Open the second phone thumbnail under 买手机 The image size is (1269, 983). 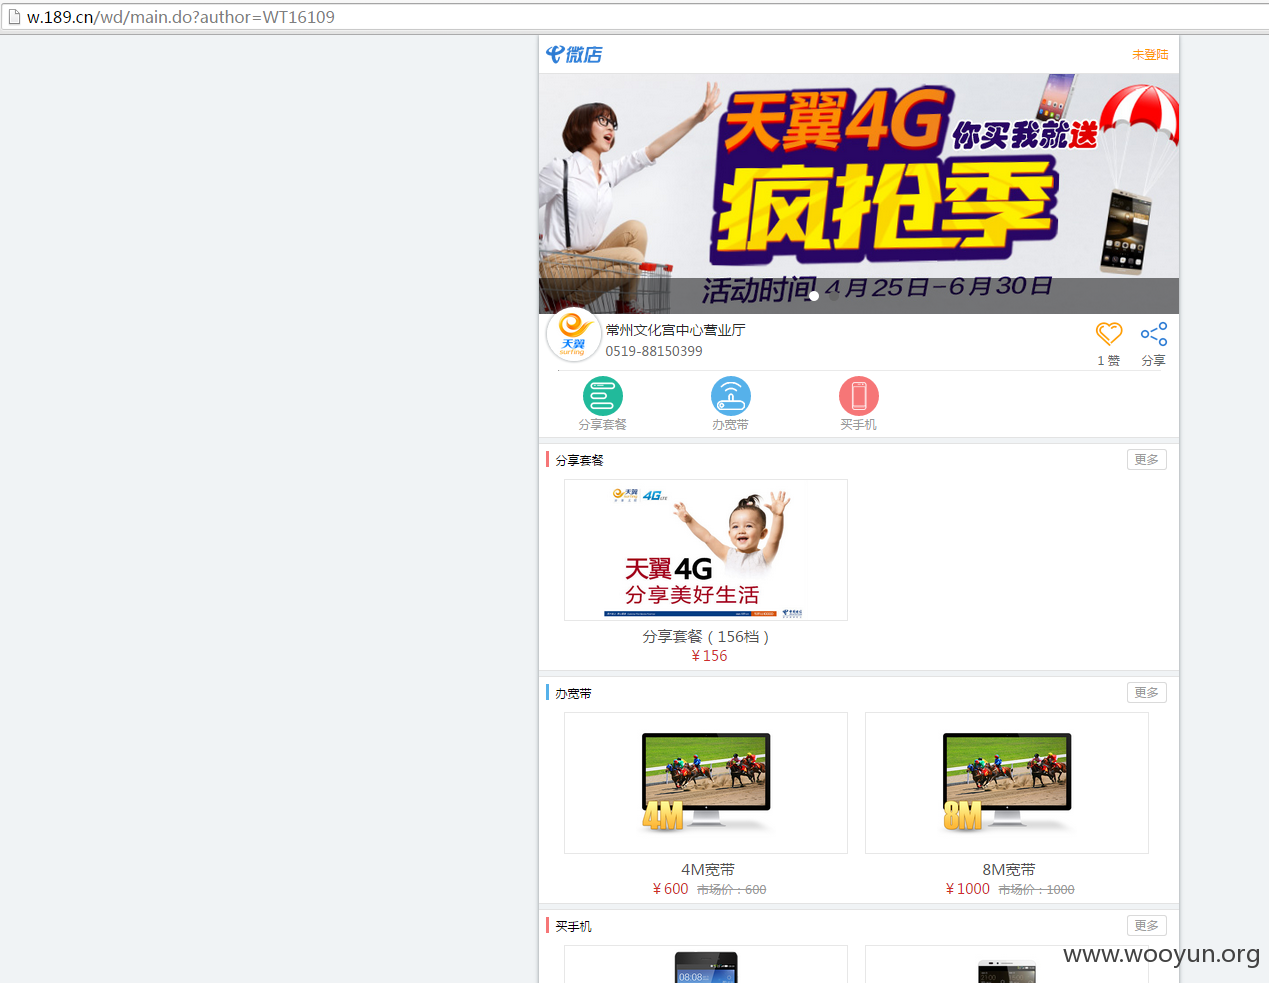click(x=1007, y=964)
